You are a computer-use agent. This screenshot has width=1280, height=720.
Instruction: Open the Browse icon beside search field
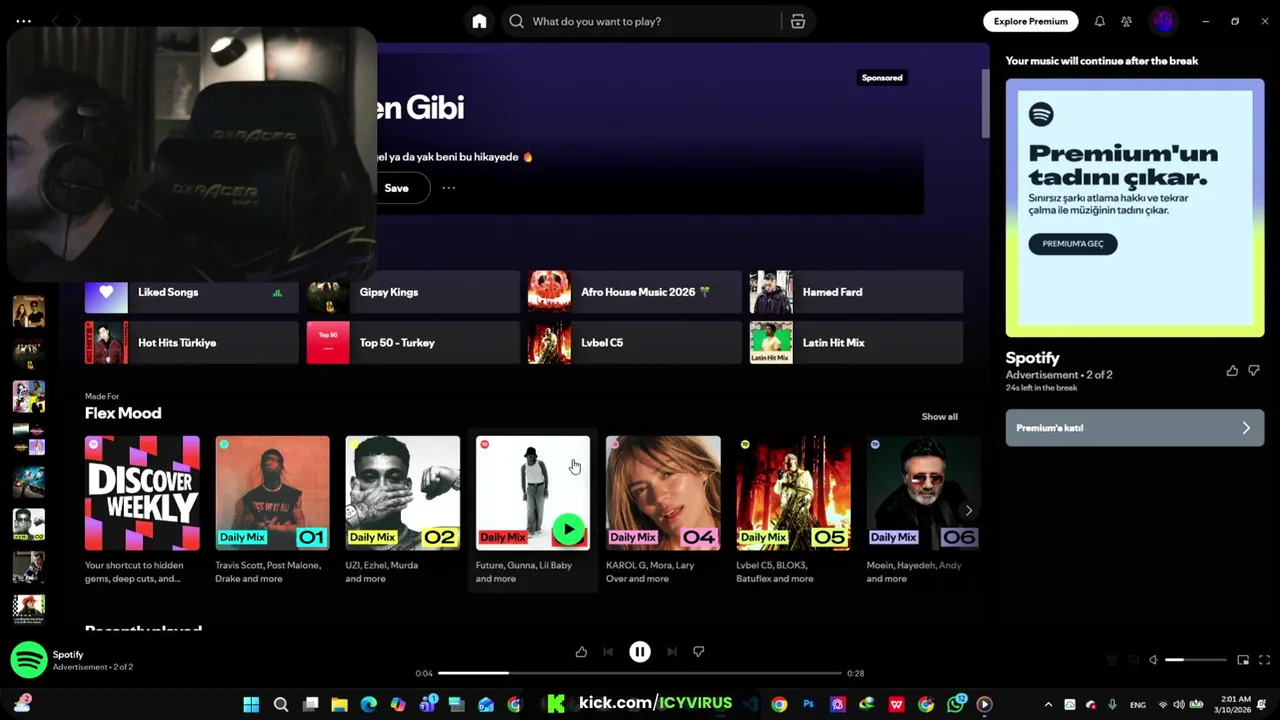click(x=798, y=21)
